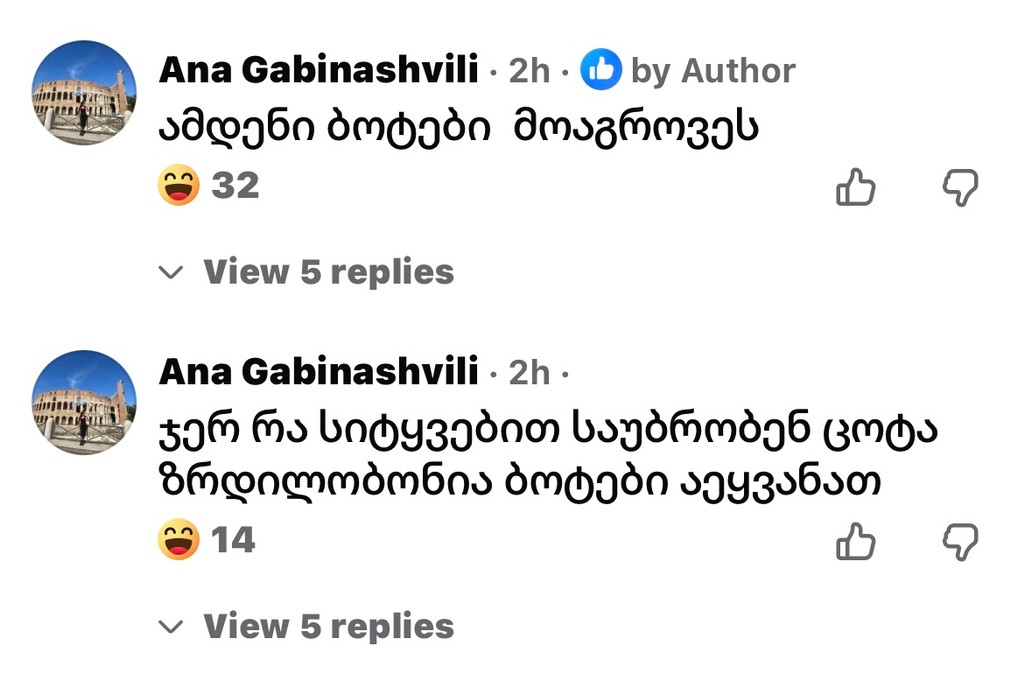Click the '2h' timestamp on the top comment
Image resolution: width=1024 pixels, height=693 pixels.
[529, 71]
